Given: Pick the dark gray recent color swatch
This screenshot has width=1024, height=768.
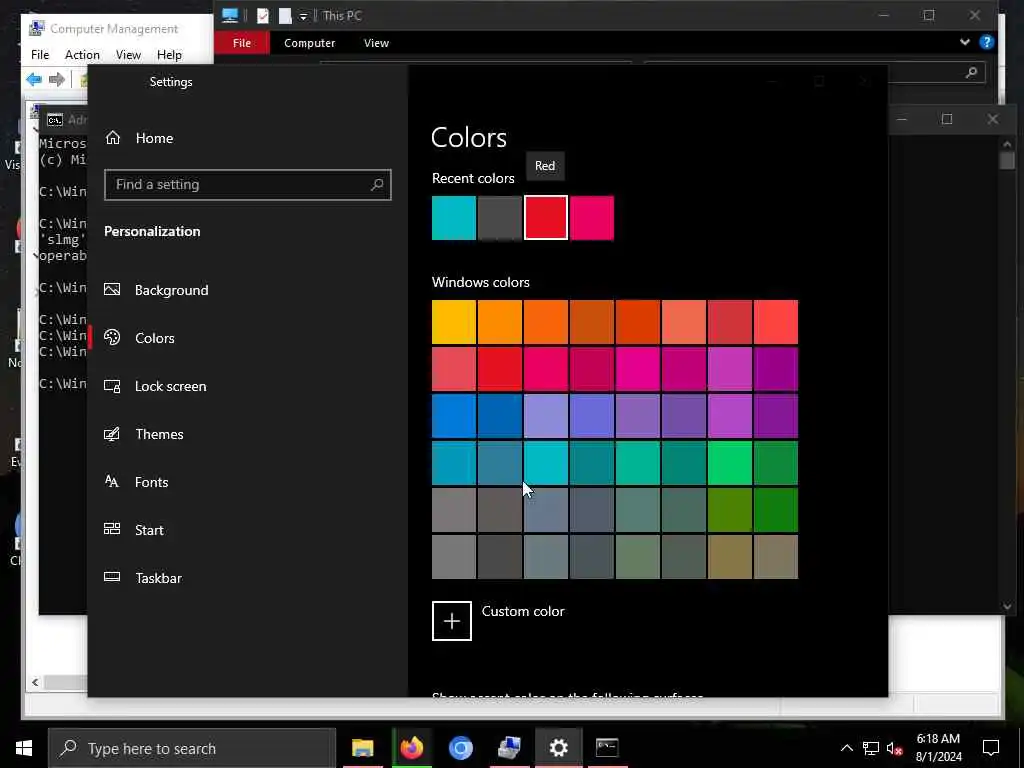Looking at the screenshot, I should [x=500, y=218].
